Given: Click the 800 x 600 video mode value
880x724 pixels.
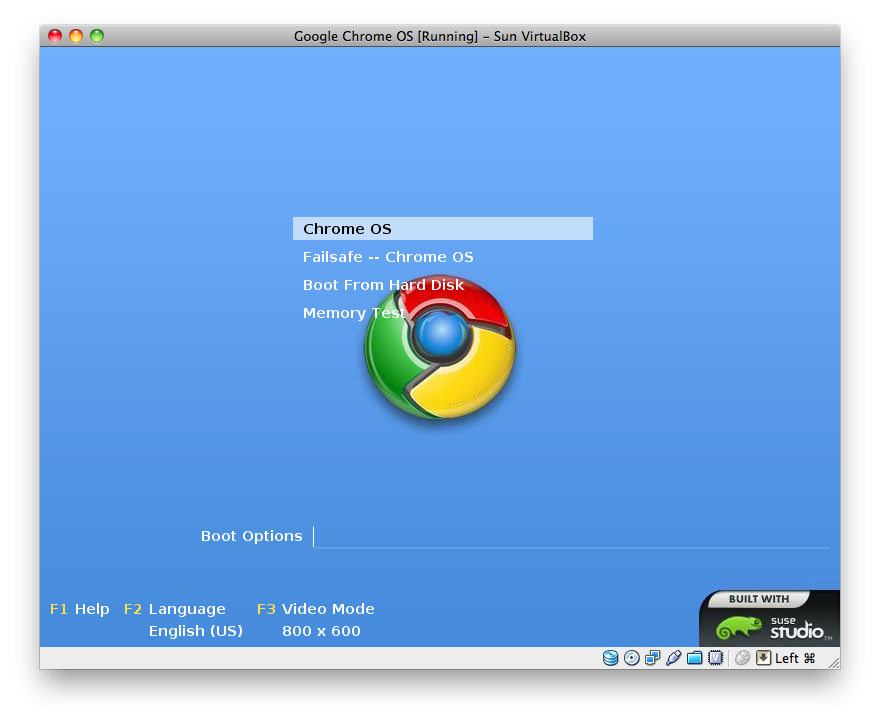Looking at the screenshot, I should tap(321, 631).
